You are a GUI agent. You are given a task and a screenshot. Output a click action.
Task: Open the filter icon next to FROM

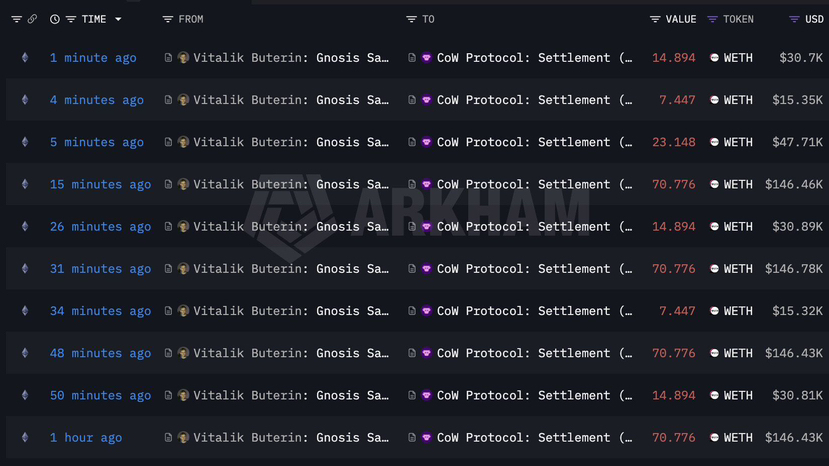tap(168, 19)
